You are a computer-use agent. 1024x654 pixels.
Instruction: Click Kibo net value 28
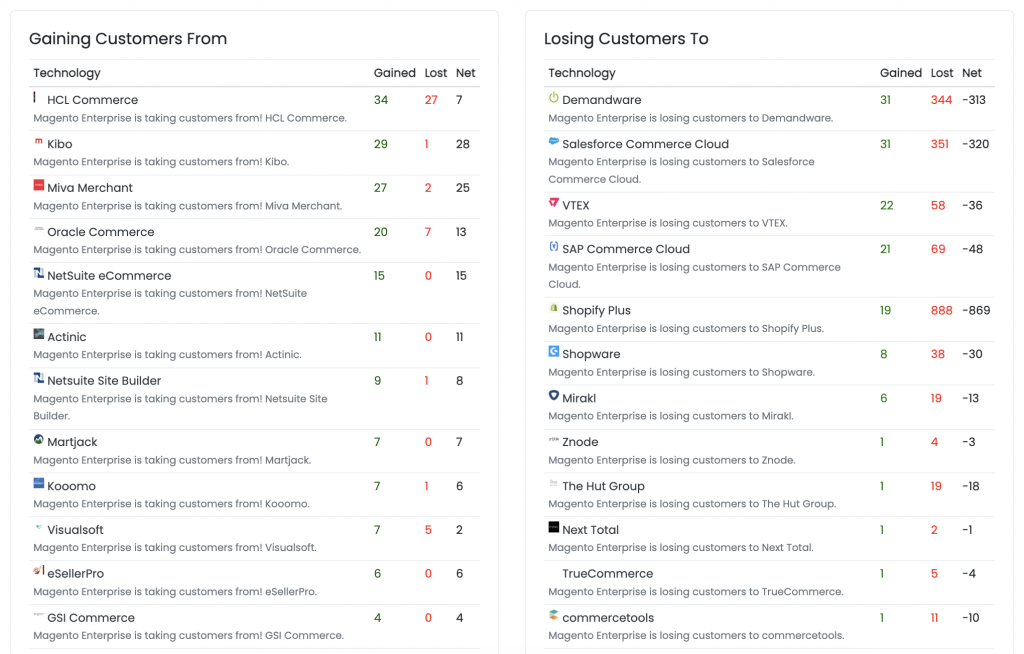tap(462, 144)
